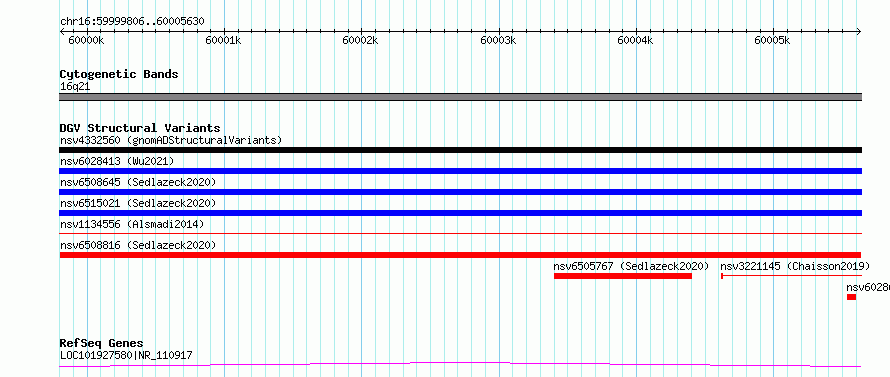This screenshot has width=890, height=377.
Task: Click the thin red nsv3221145 variant line
Action: click(791, 276)
